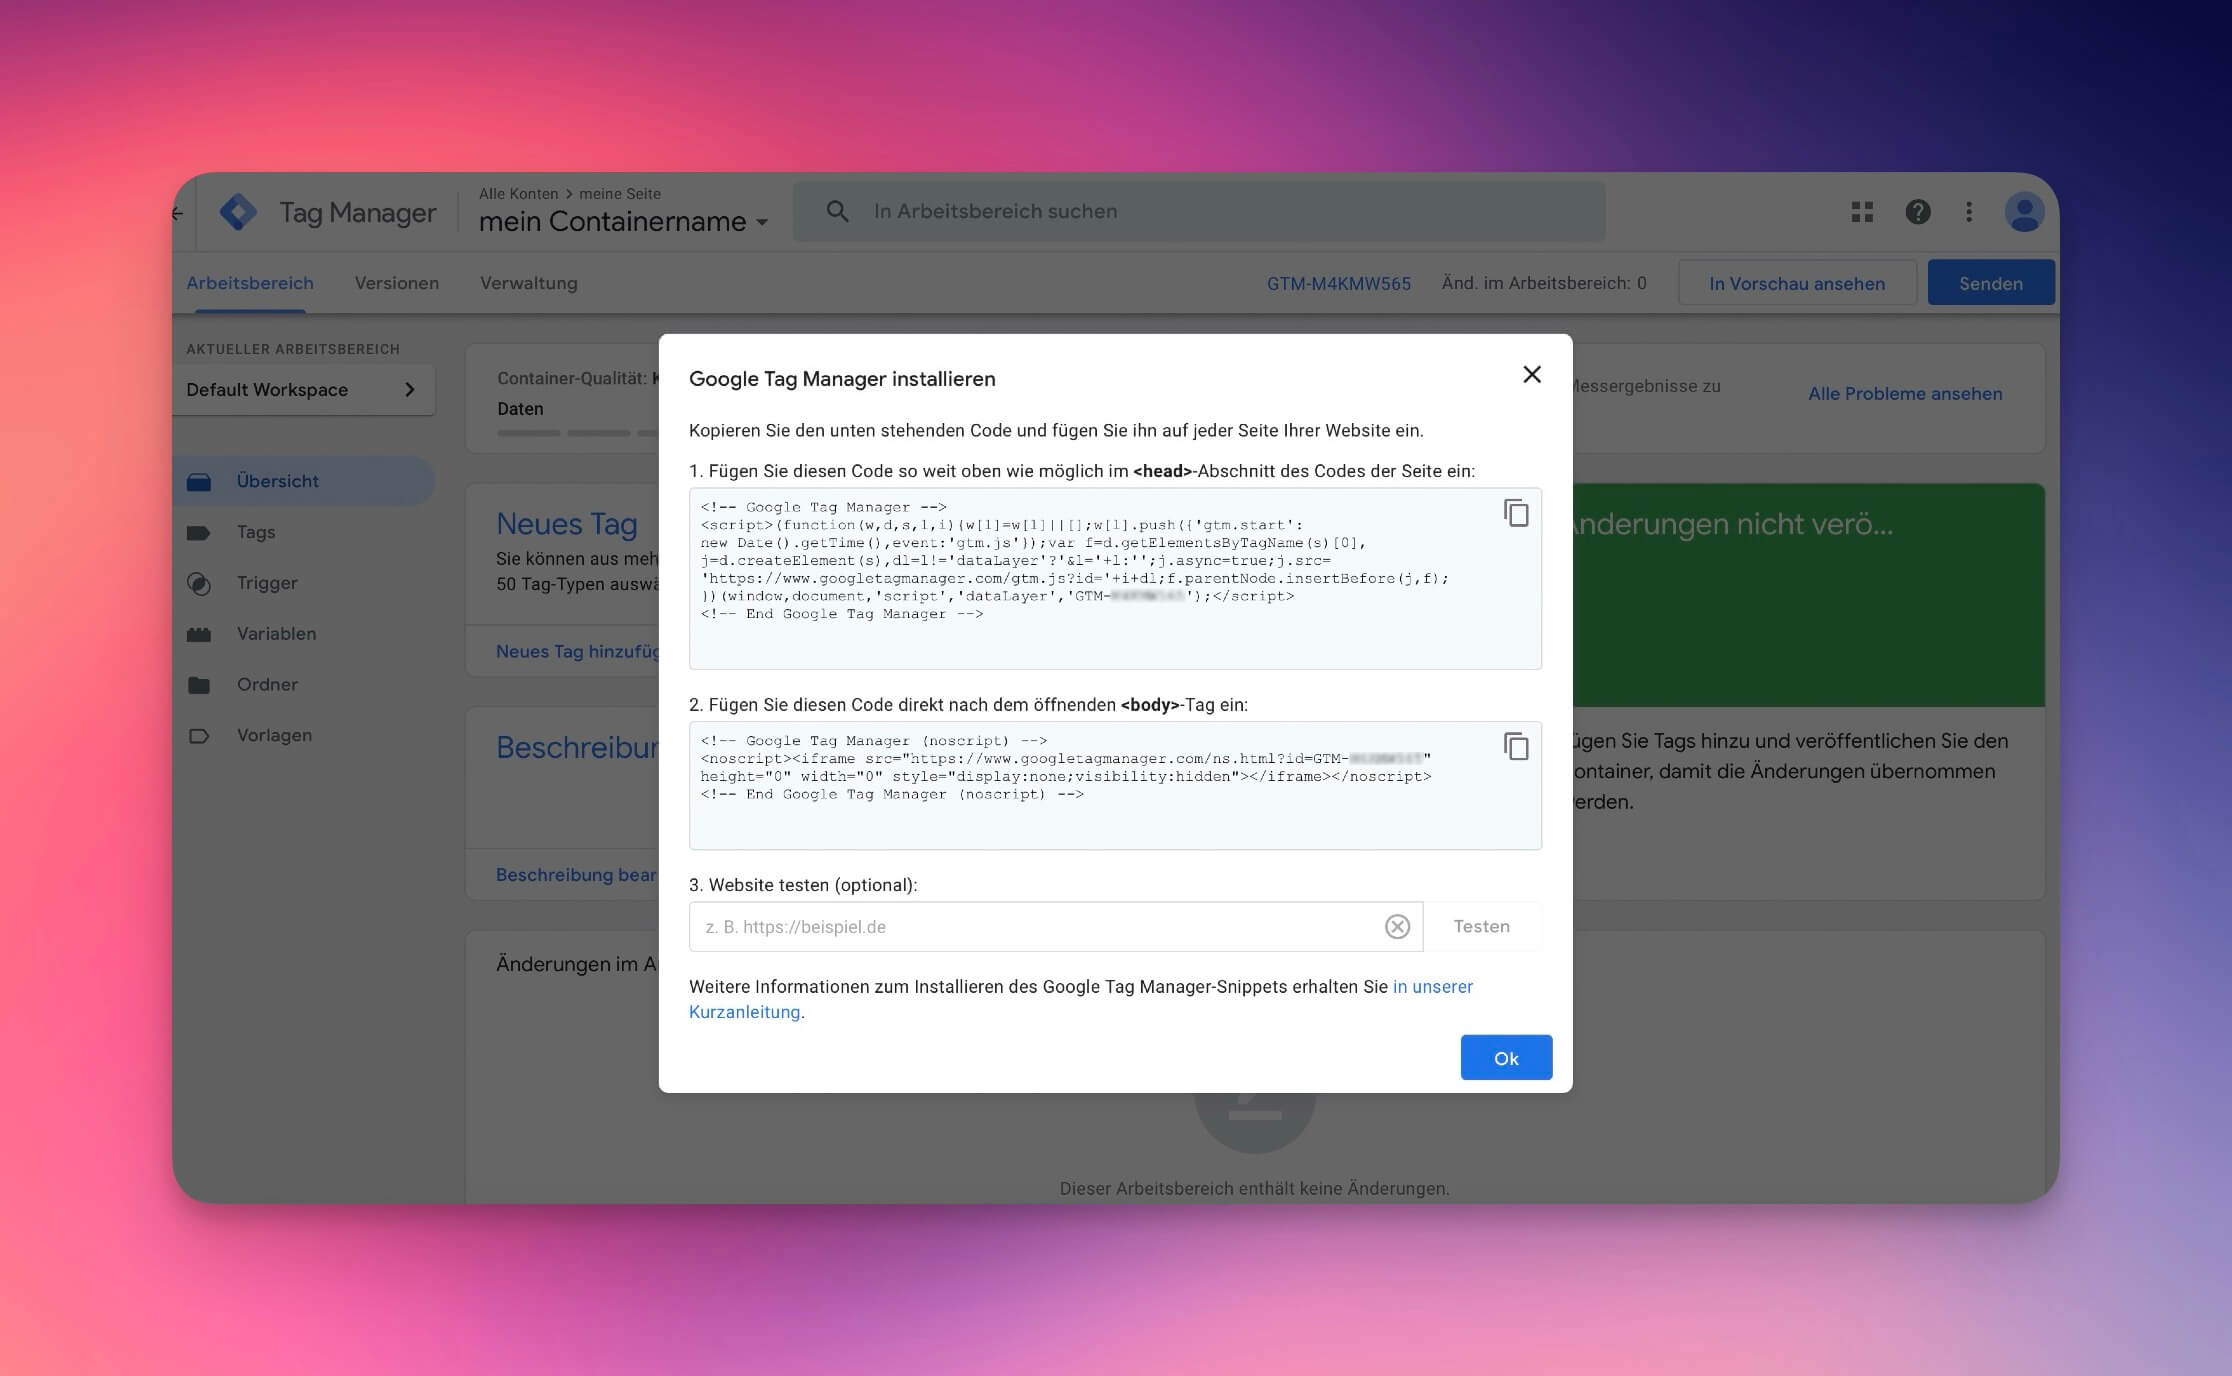This screenshot has width=2232, height=1376.
Task: Focus the In Arbeitsbereich suchen field
Action: 1198,211
